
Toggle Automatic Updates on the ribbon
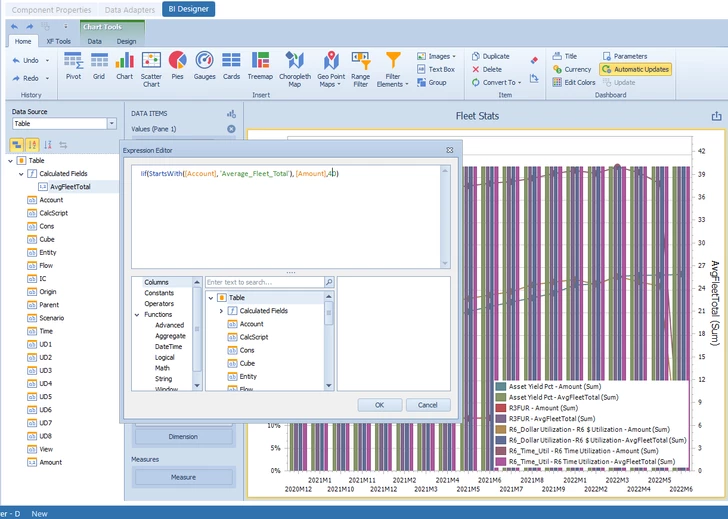[x=636, y=69]
